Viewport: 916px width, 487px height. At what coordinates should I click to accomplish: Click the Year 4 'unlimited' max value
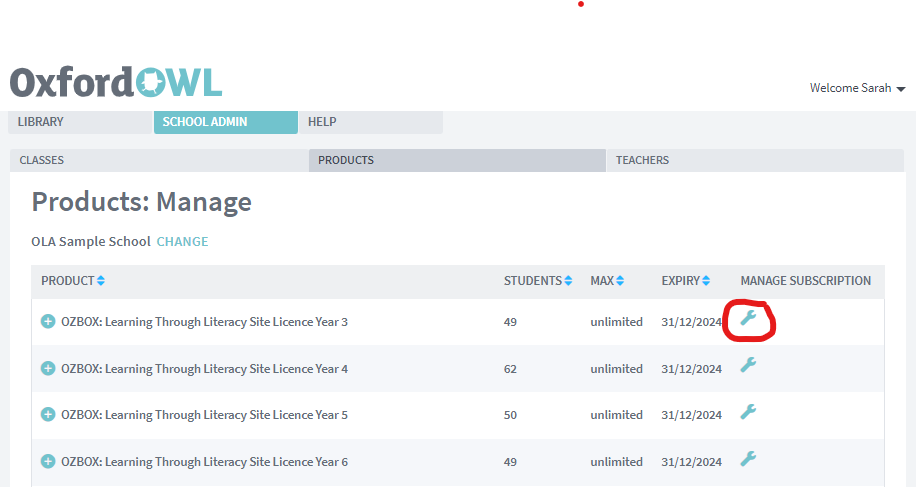616,369
